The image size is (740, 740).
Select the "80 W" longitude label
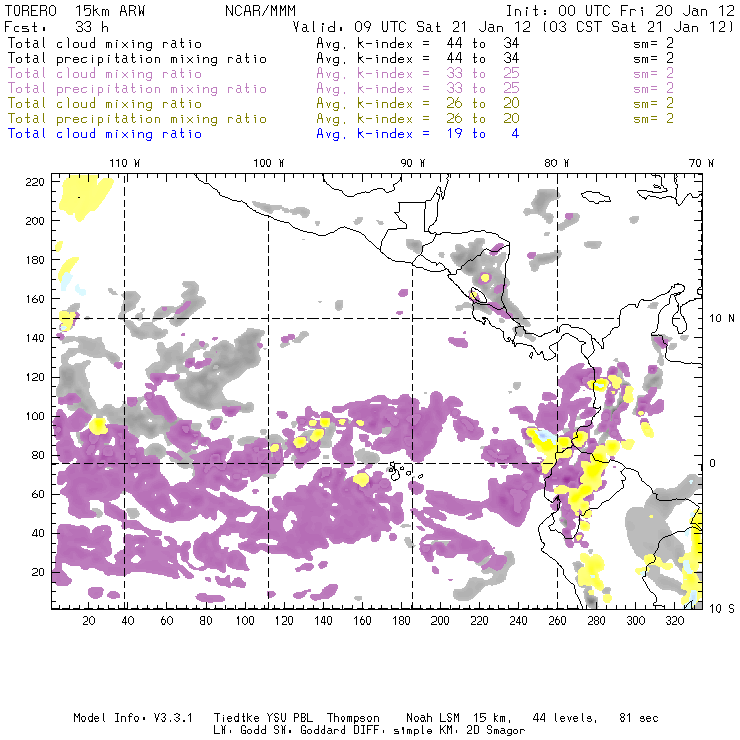[557, 163]
